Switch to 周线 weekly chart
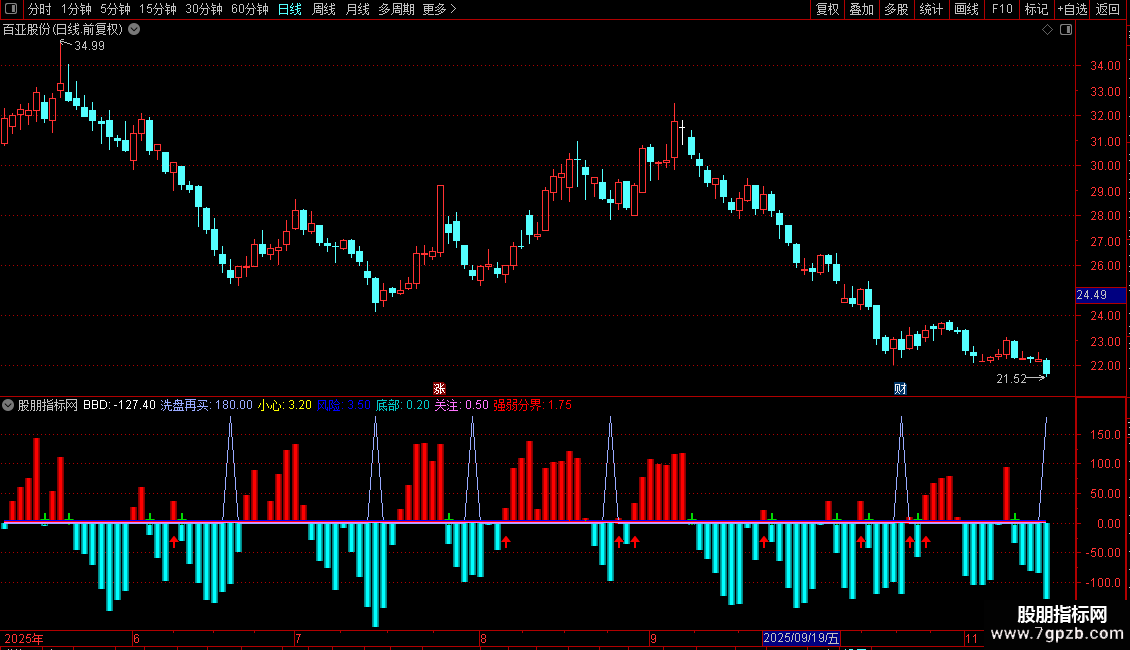This screenshot has height=650, width=1130. click(x=324, y=9)
